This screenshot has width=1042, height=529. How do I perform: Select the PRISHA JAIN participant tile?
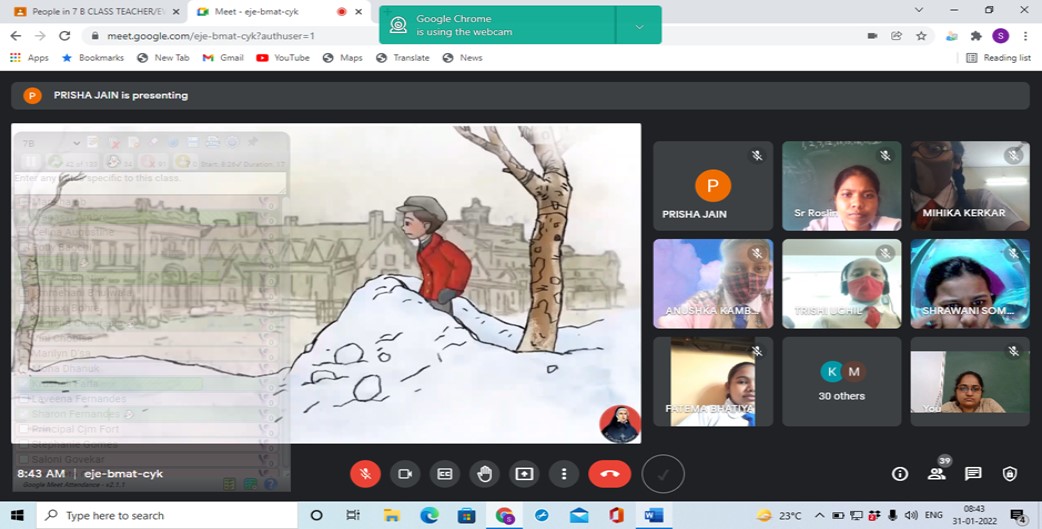click(x=713, y=186)
